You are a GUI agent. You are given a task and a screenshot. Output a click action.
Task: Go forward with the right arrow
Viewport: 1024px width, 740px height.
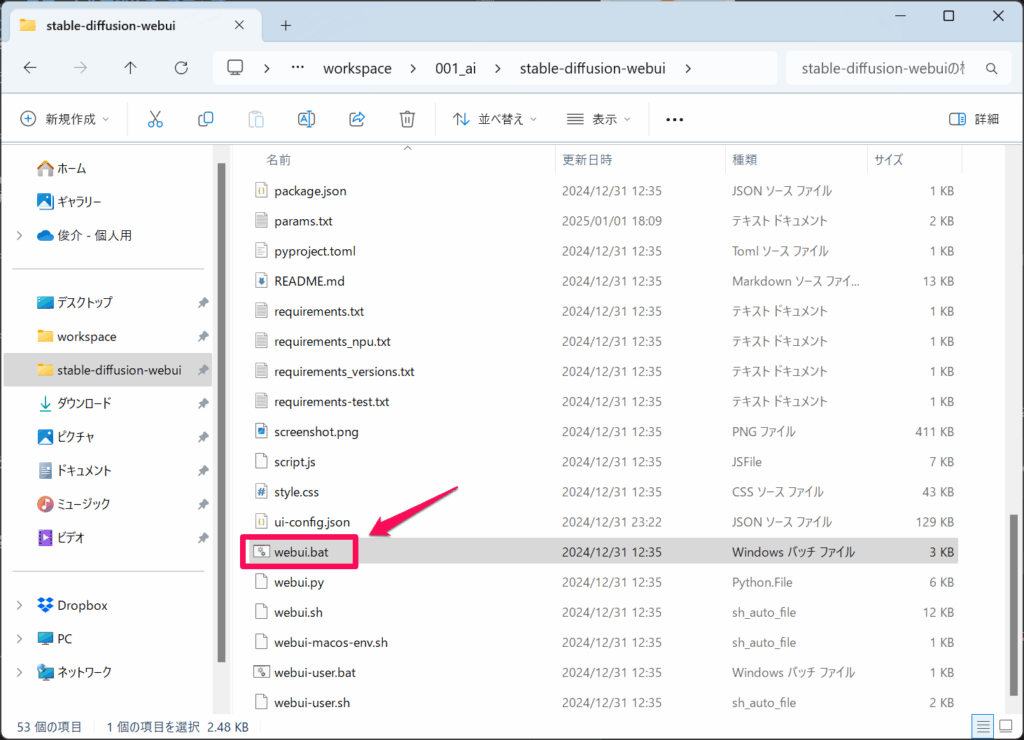tap(80, 68)
